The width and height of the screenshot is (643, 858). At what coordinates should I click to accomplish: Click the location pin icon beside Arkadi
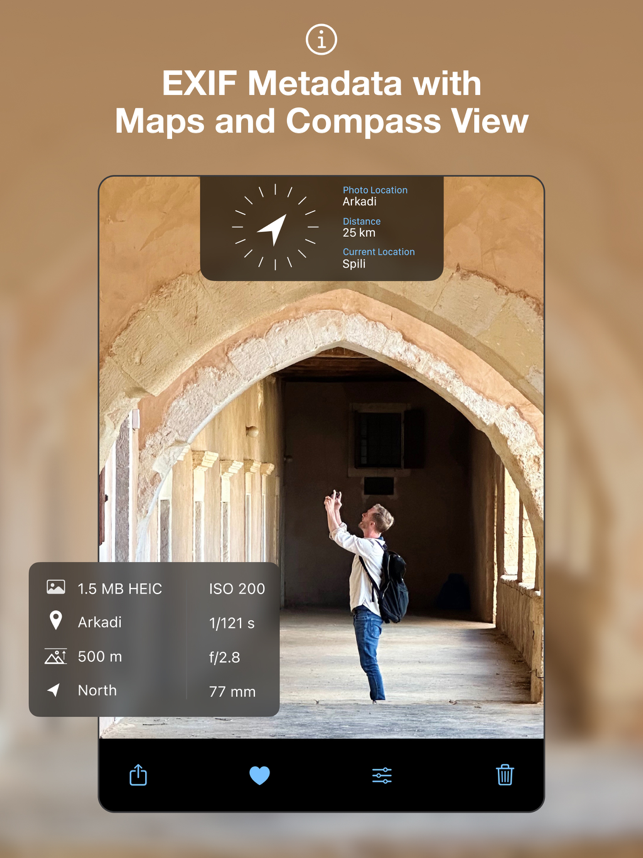point(55,621)
